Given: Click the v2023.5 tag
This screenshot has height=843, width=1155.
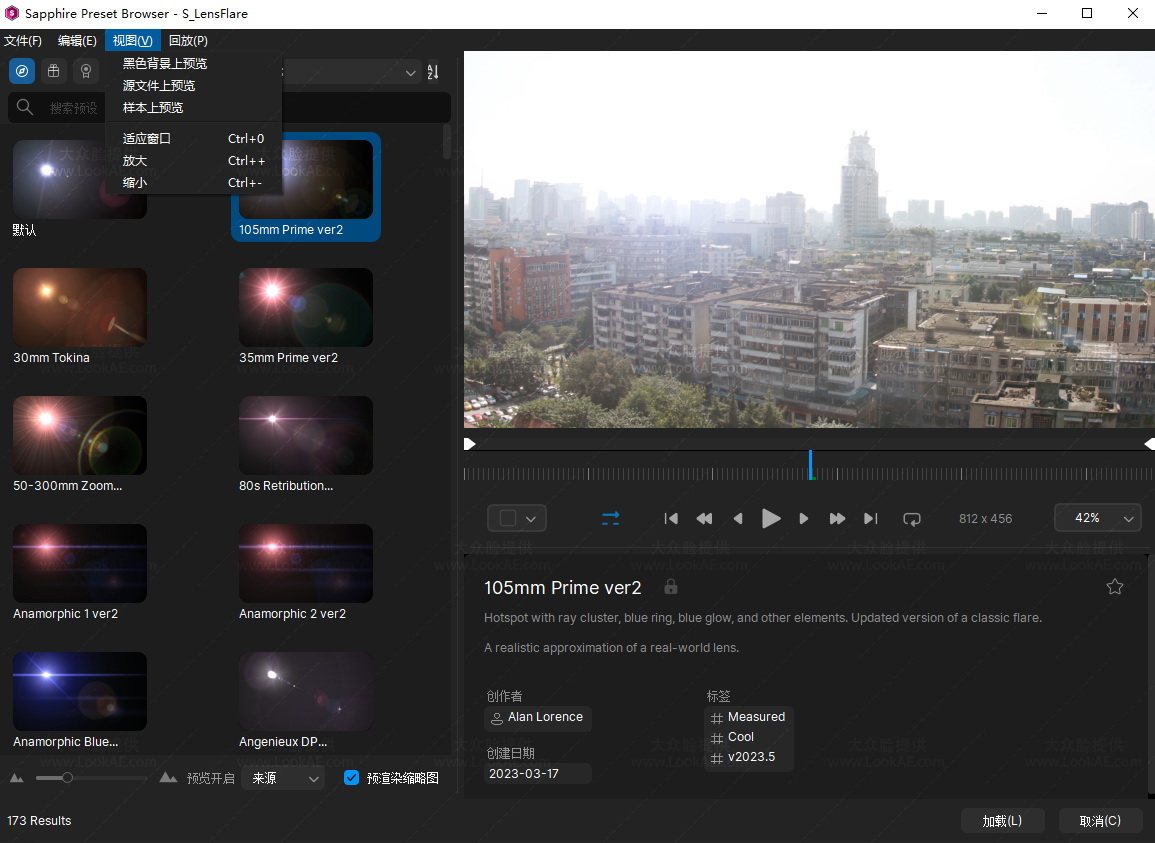Looking at the screenshot, I should pyautogui.click(x=742, y=757).
